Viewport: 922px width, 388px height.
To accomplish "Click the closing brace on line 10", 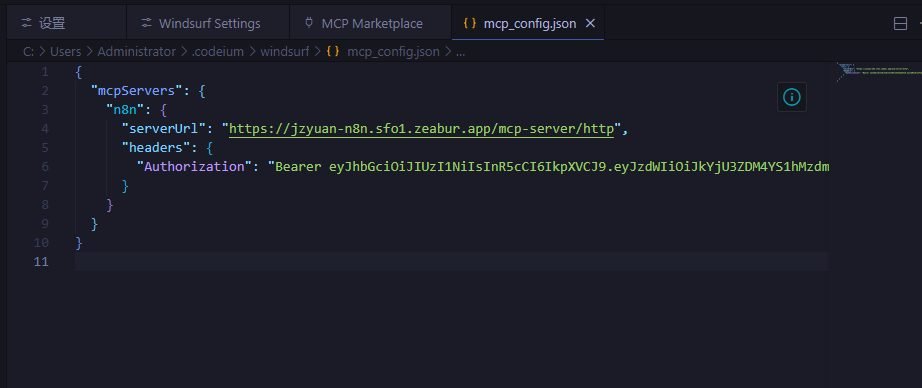I will click(x=79, y=242).
